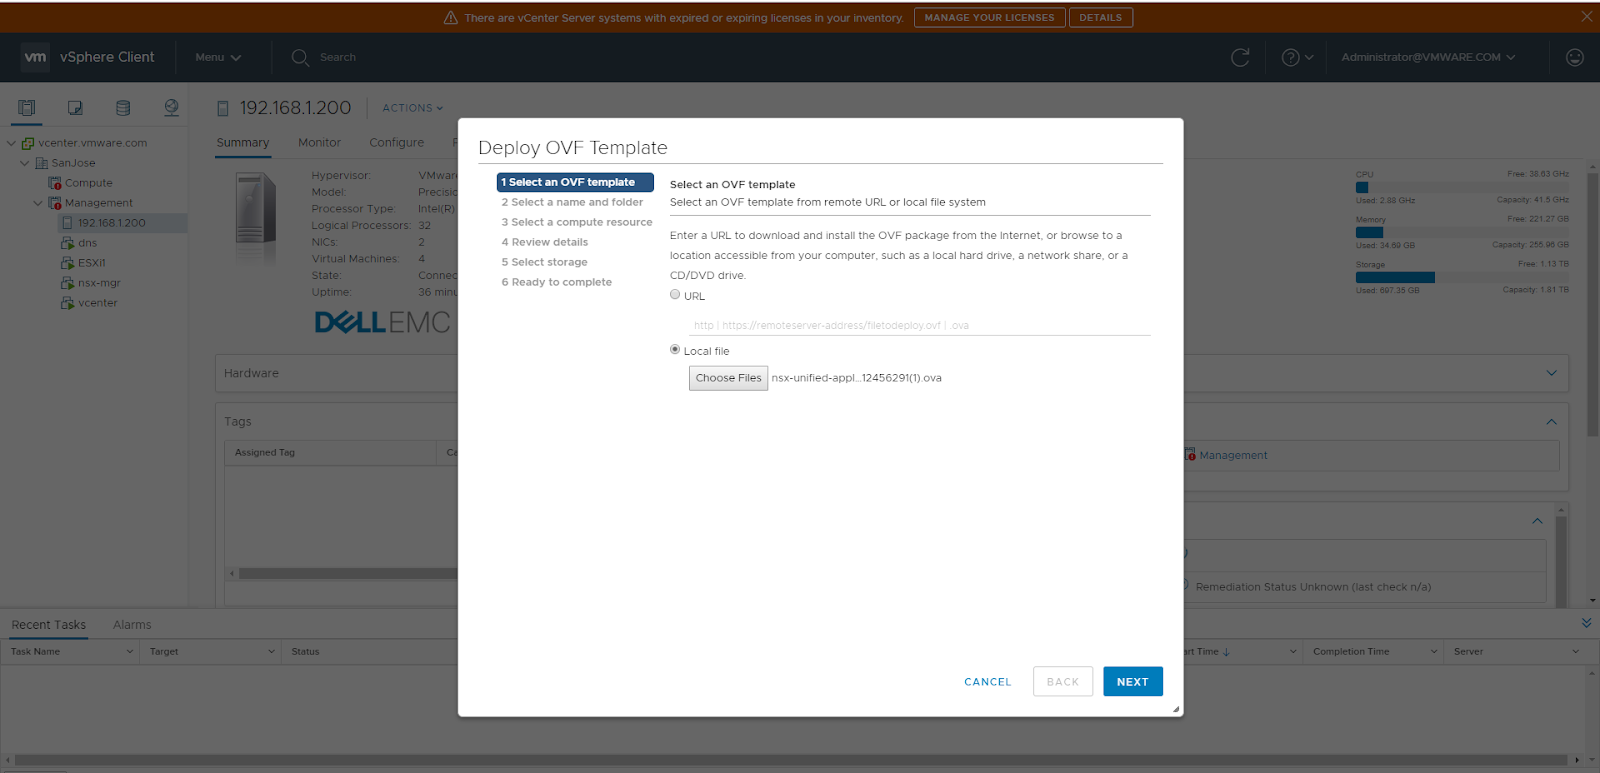
Task: Click the Status column header
Action: 305,652
